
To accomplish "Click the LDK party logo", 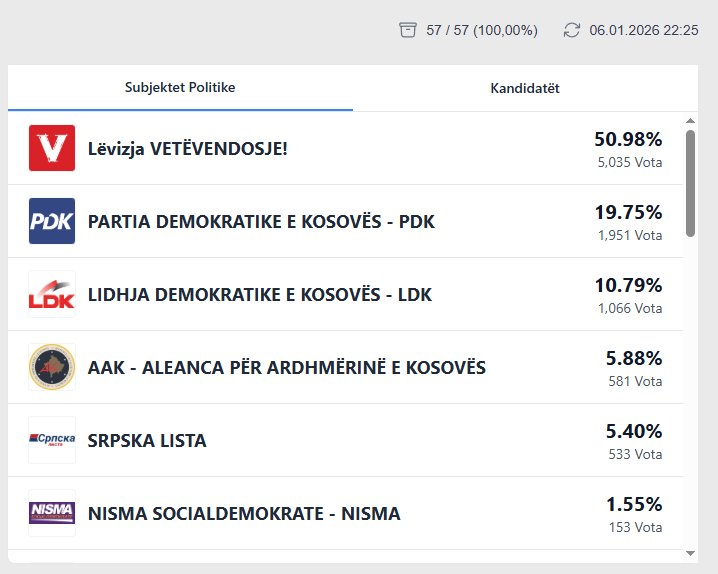I will pyautogui.click(x=52, y=294).
